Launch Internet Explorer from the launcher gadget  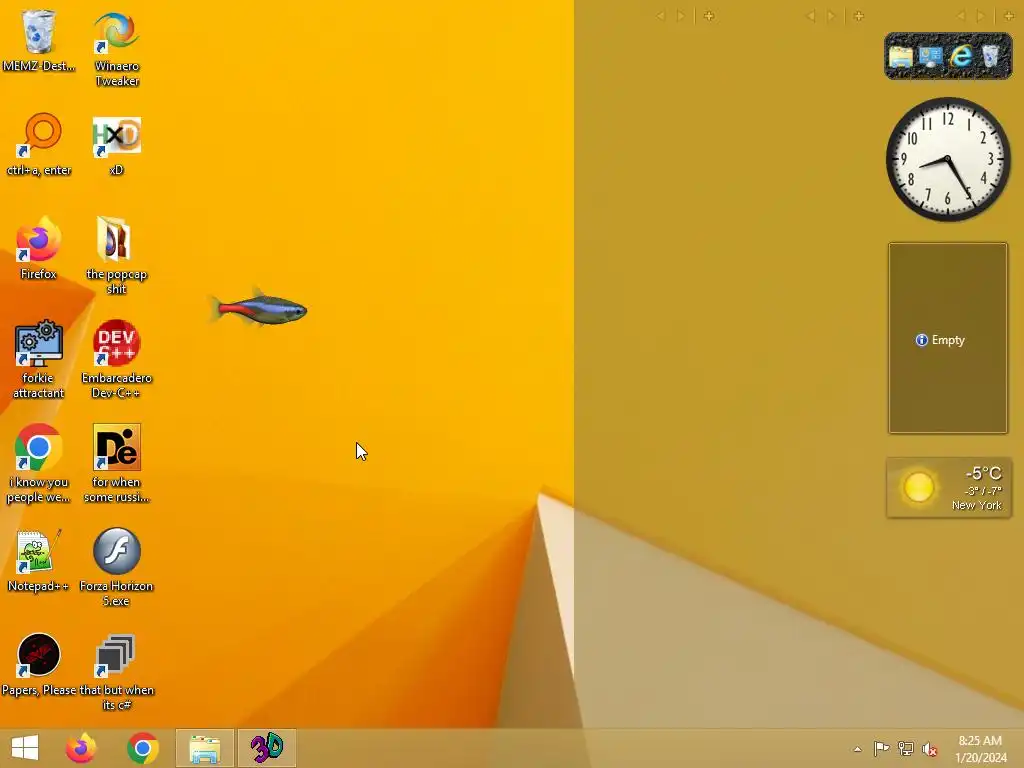(x=961, y=57)
